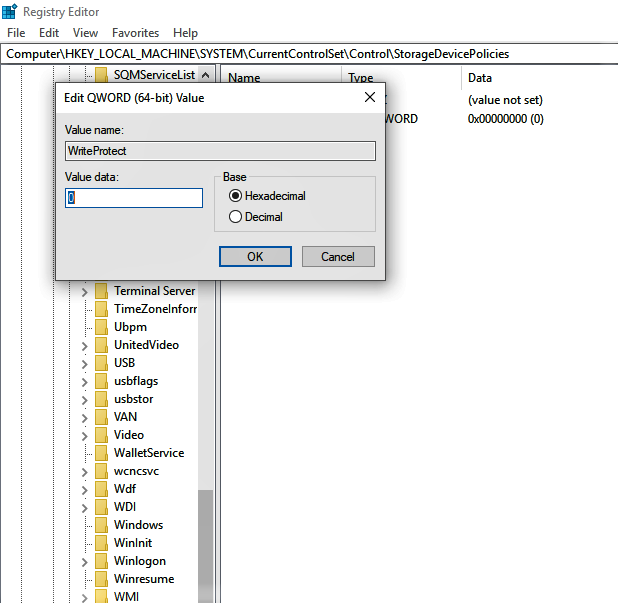
Task: Confirm the dialog with OK
Action: click(x=255, y=257)
